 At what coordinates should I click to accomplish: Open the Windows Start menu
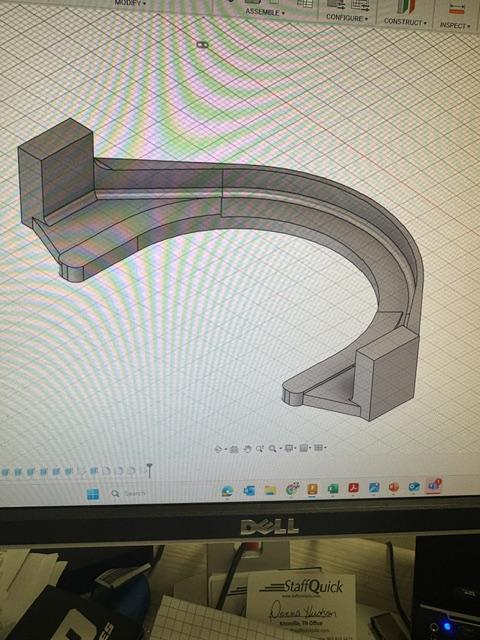pyautogui.click(x=93, y=494)
